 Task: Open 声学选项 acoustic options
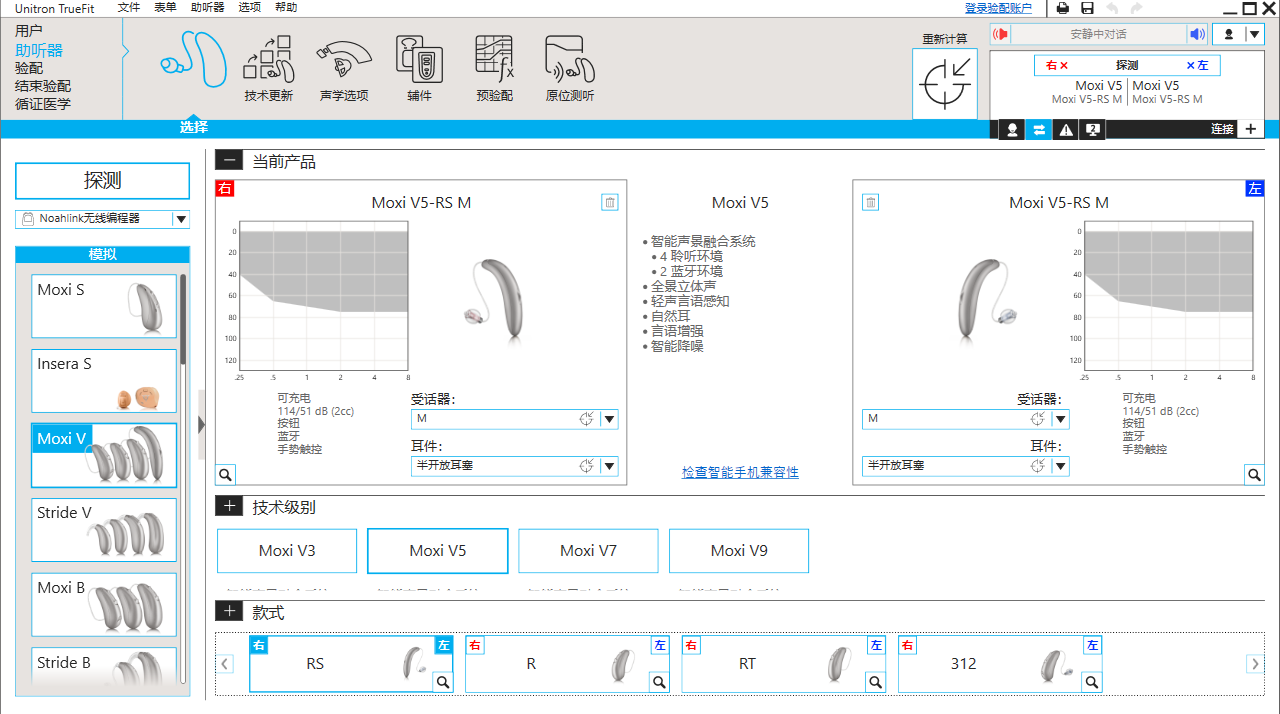click(344, 70)
